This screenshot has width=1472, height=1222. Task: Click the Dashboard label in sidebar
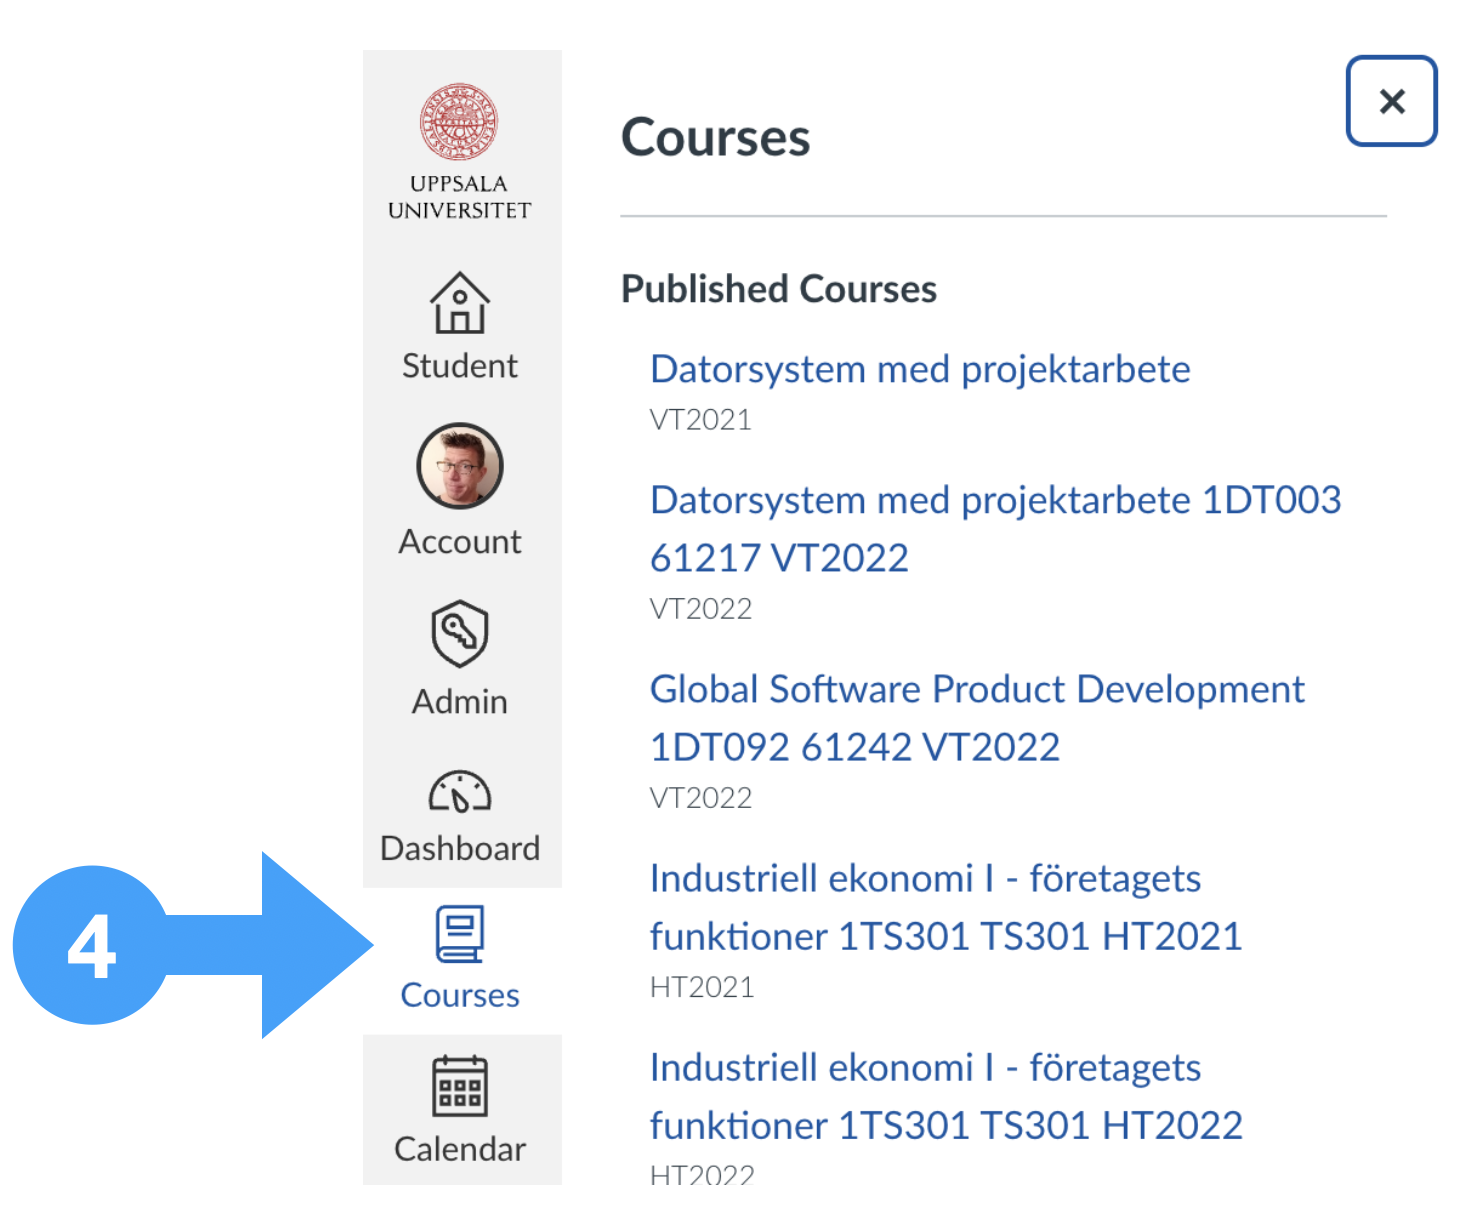click(460, 849)
